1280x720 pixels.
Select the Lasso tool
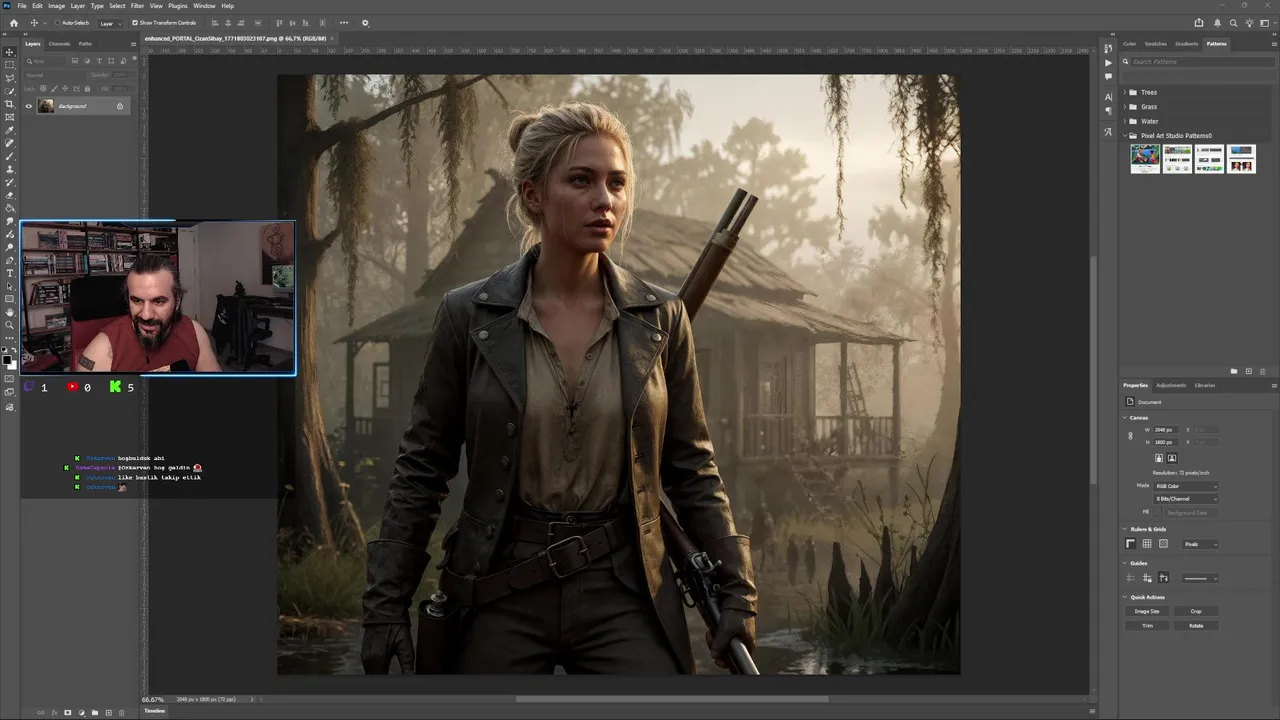(x=10, y=78)
